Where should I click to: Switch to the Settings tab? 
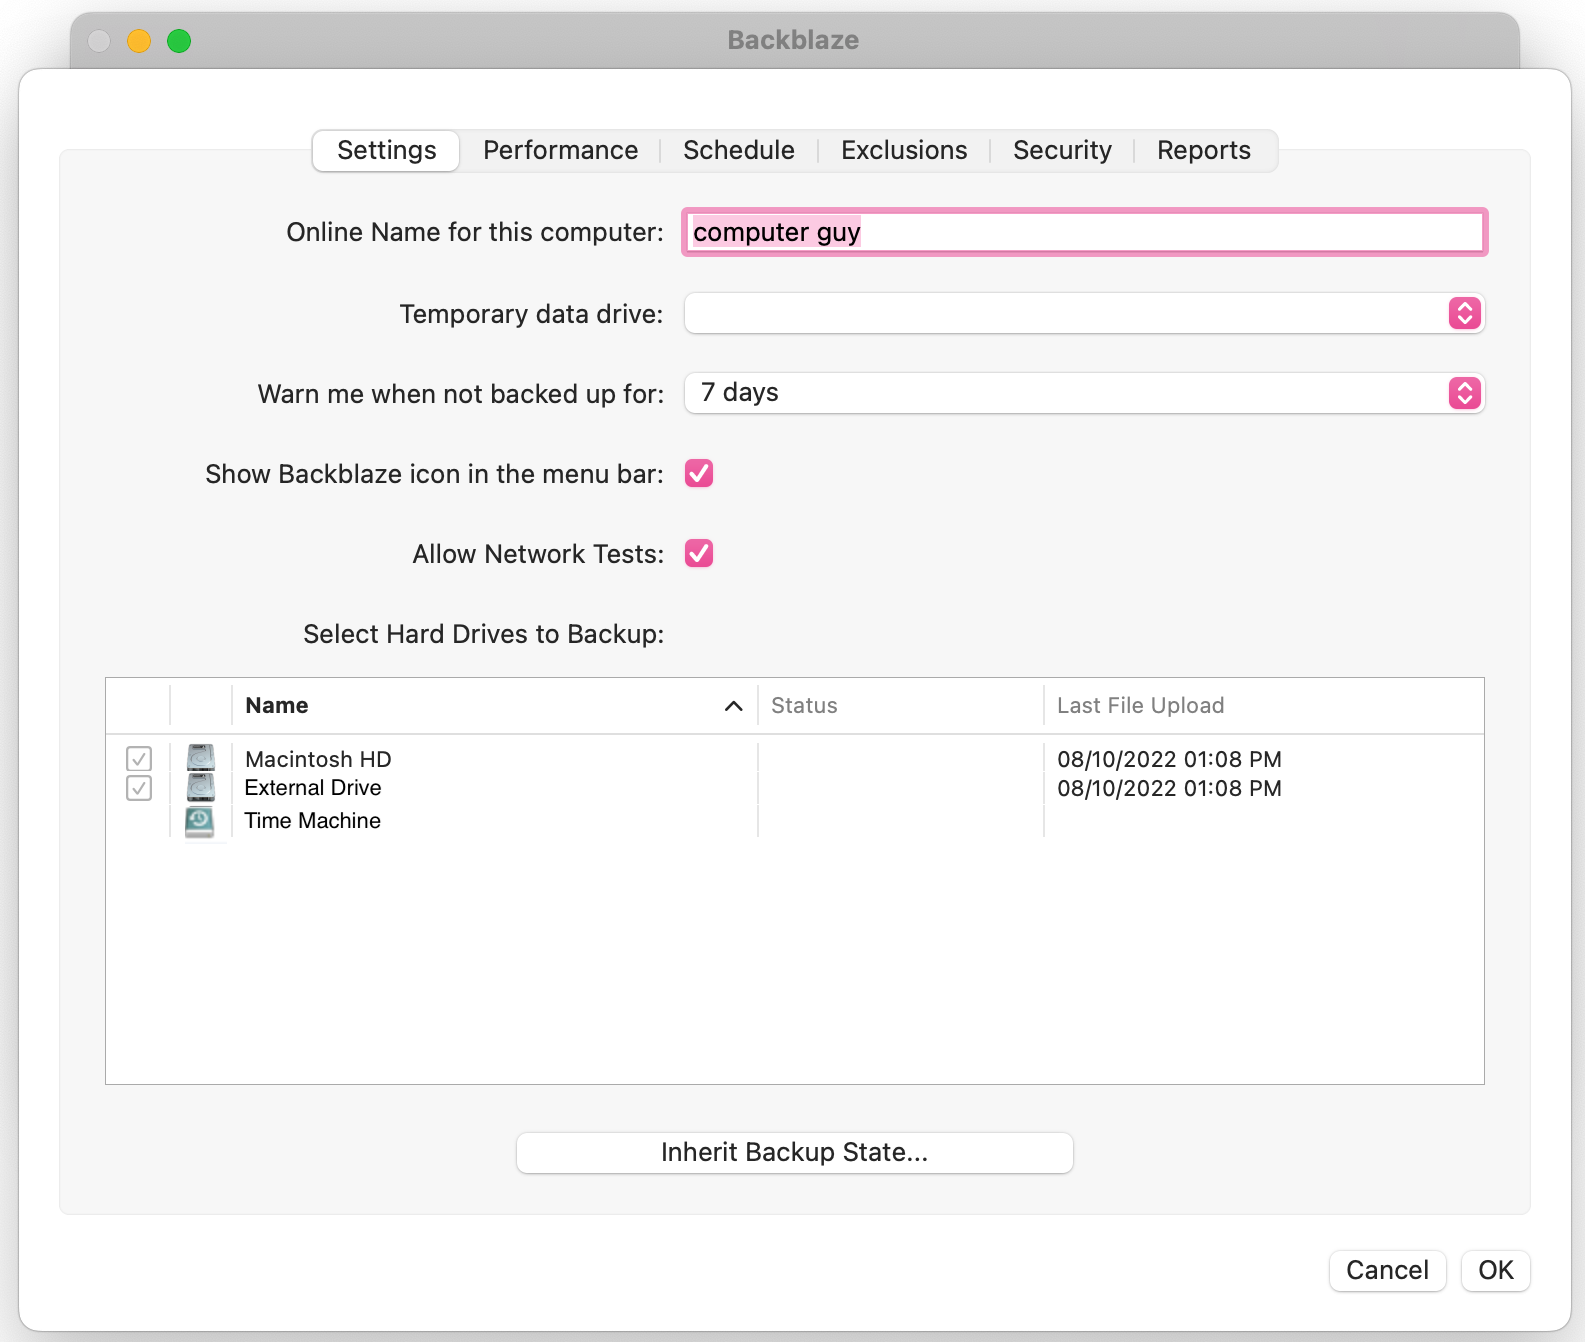click(x=386, y=151)
